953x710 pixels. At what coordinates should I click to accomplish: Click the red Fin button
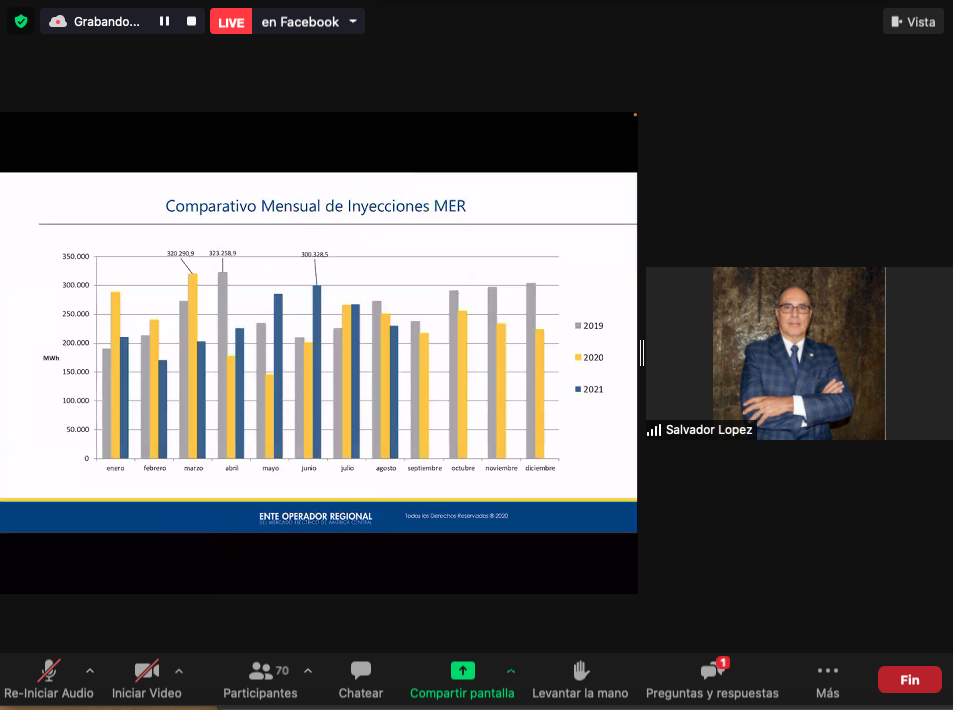909,680
